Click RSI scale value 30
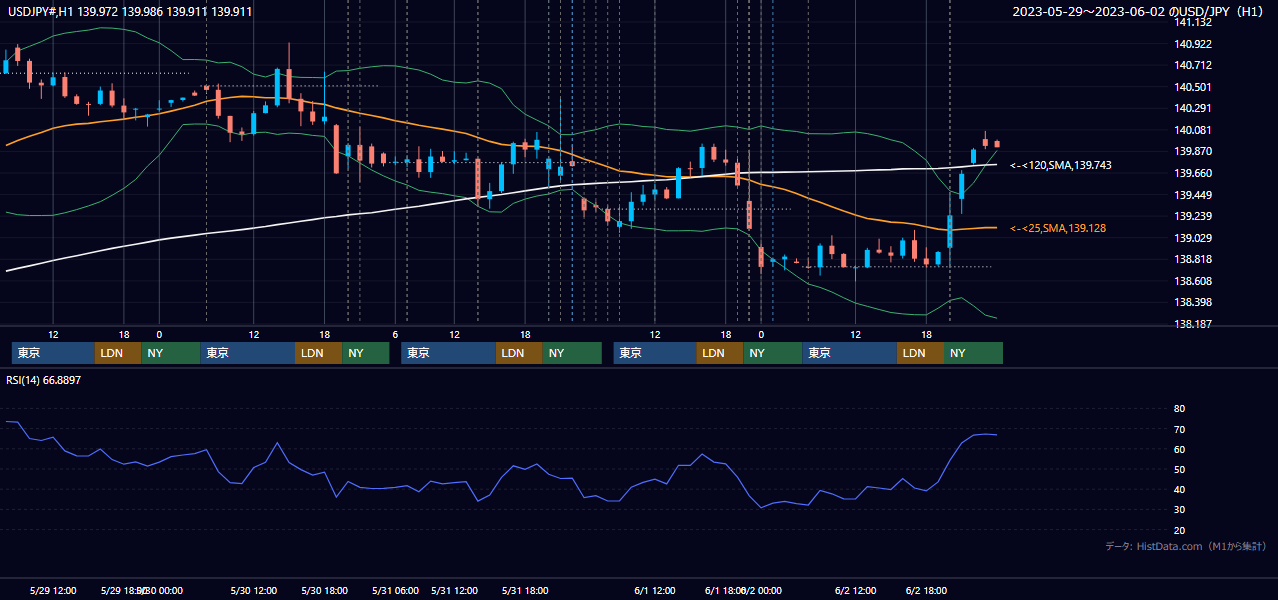Screen dimensions: 1278x600 tap(1179, 510)
